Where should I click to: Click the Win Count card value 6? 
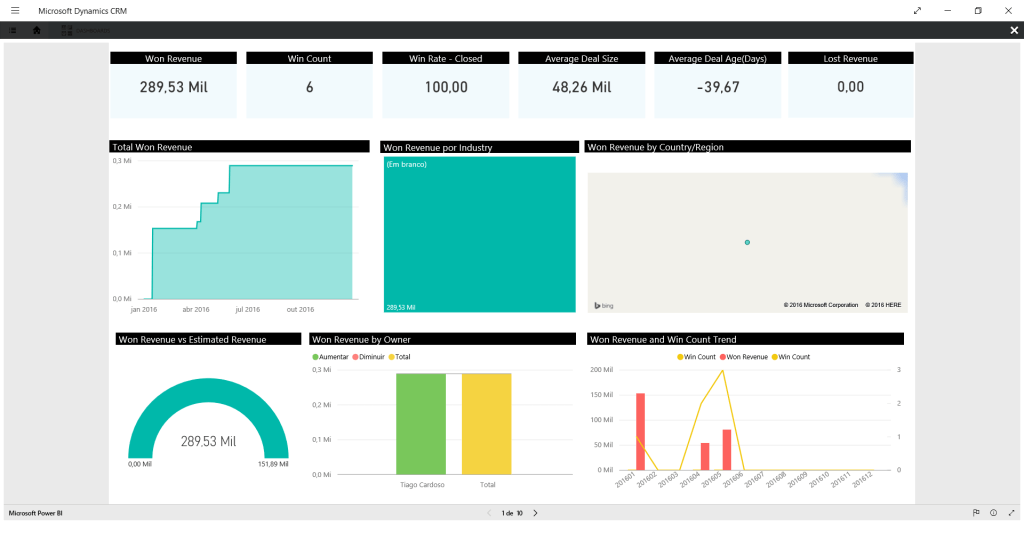click(x=310, y=87)
